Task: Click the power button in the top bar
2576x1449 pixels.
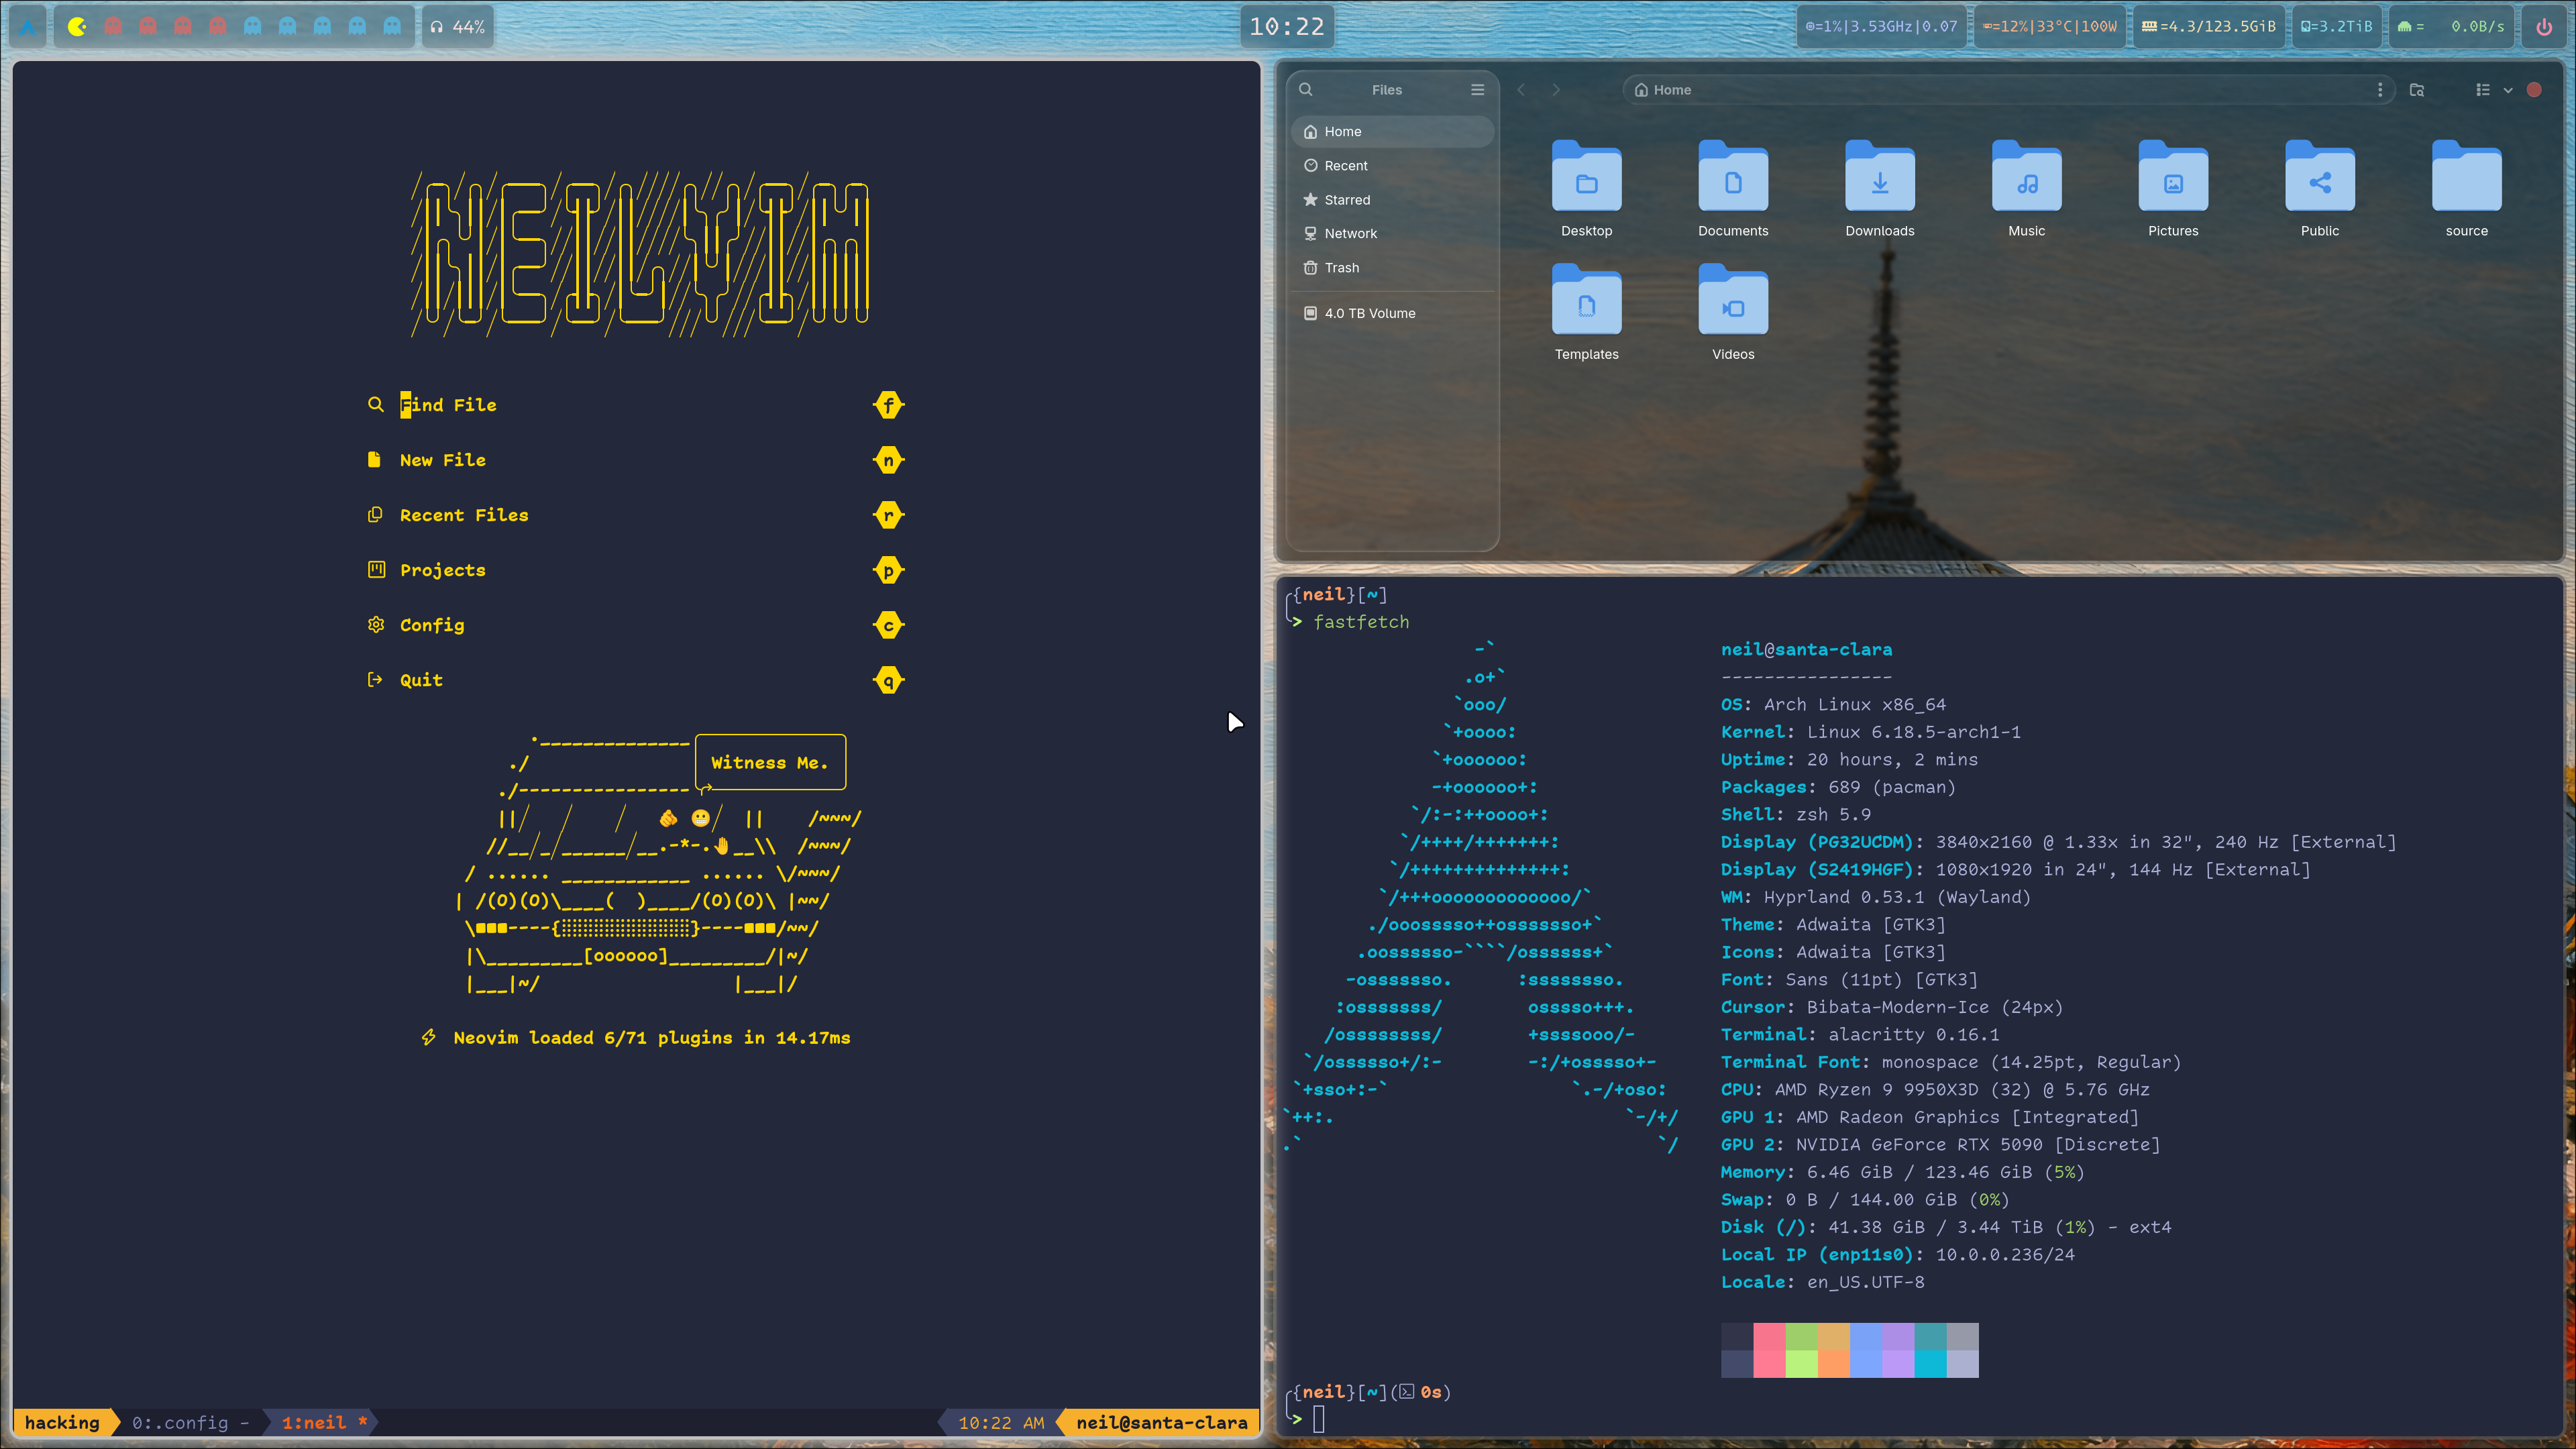Action: point(2543,26)
